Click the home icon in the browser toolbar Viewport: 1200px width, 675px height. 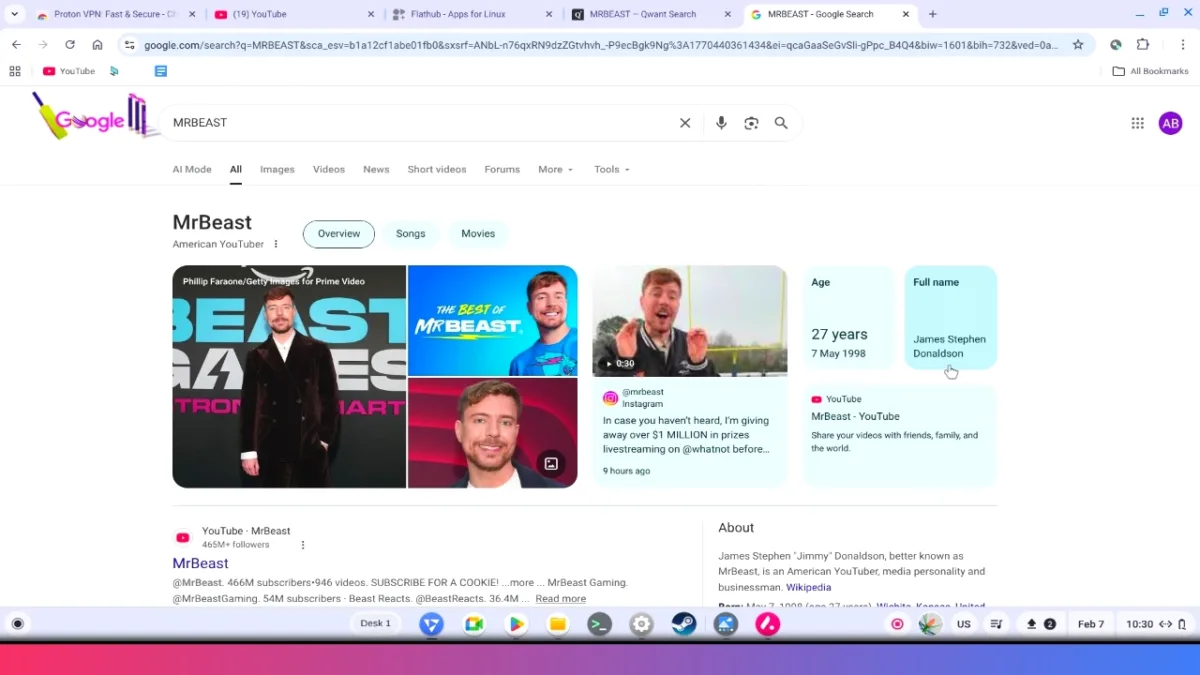pos(97,44)
